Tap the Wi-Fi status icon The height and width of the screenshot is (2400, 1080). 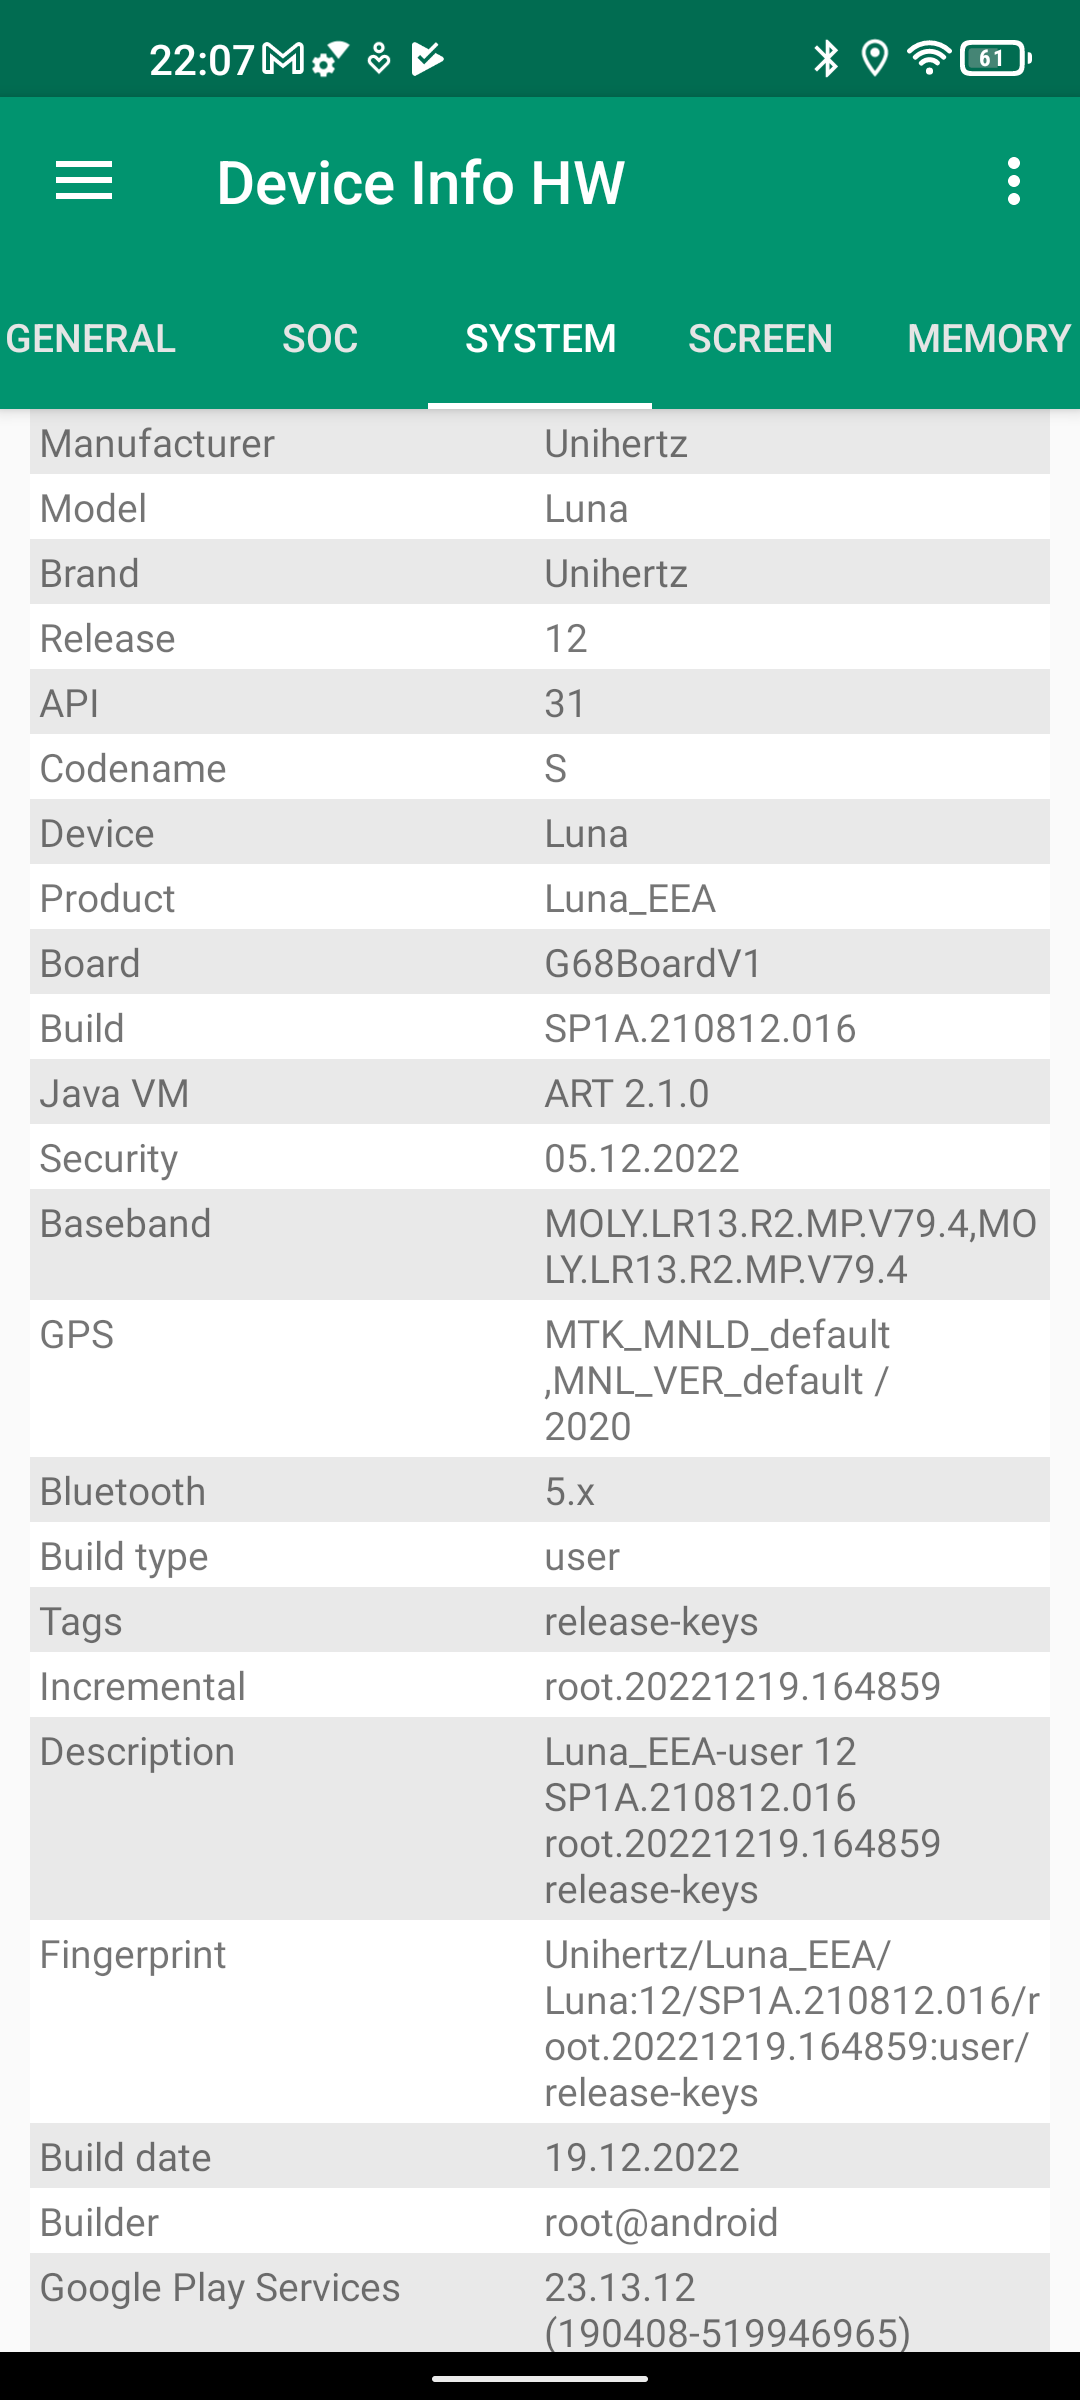click(929, 59)
